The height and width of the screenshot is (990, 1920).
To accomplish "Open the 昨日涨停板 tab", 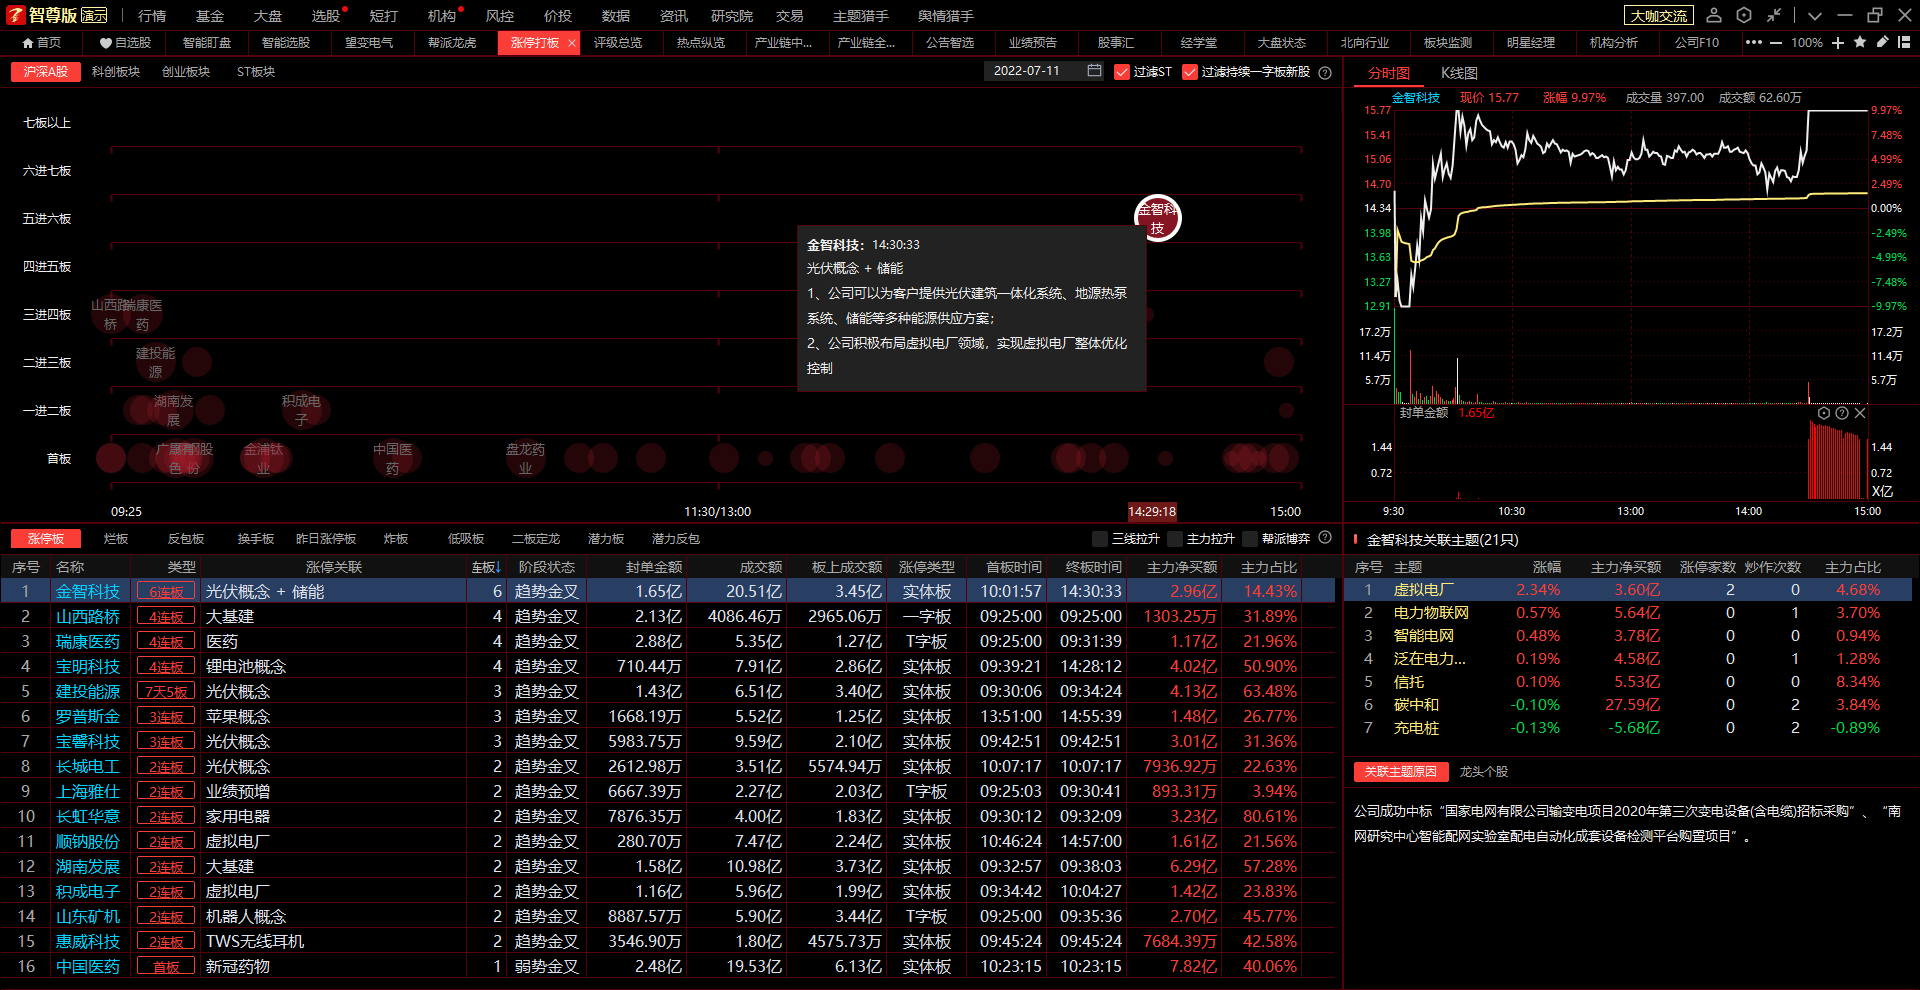I will (x=326, y=539).
